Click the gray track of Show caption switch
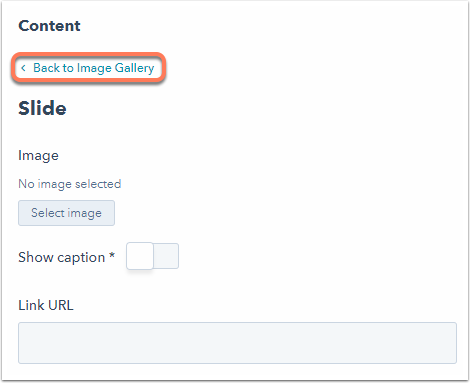The image size is (470, 383). coord(166,256)
